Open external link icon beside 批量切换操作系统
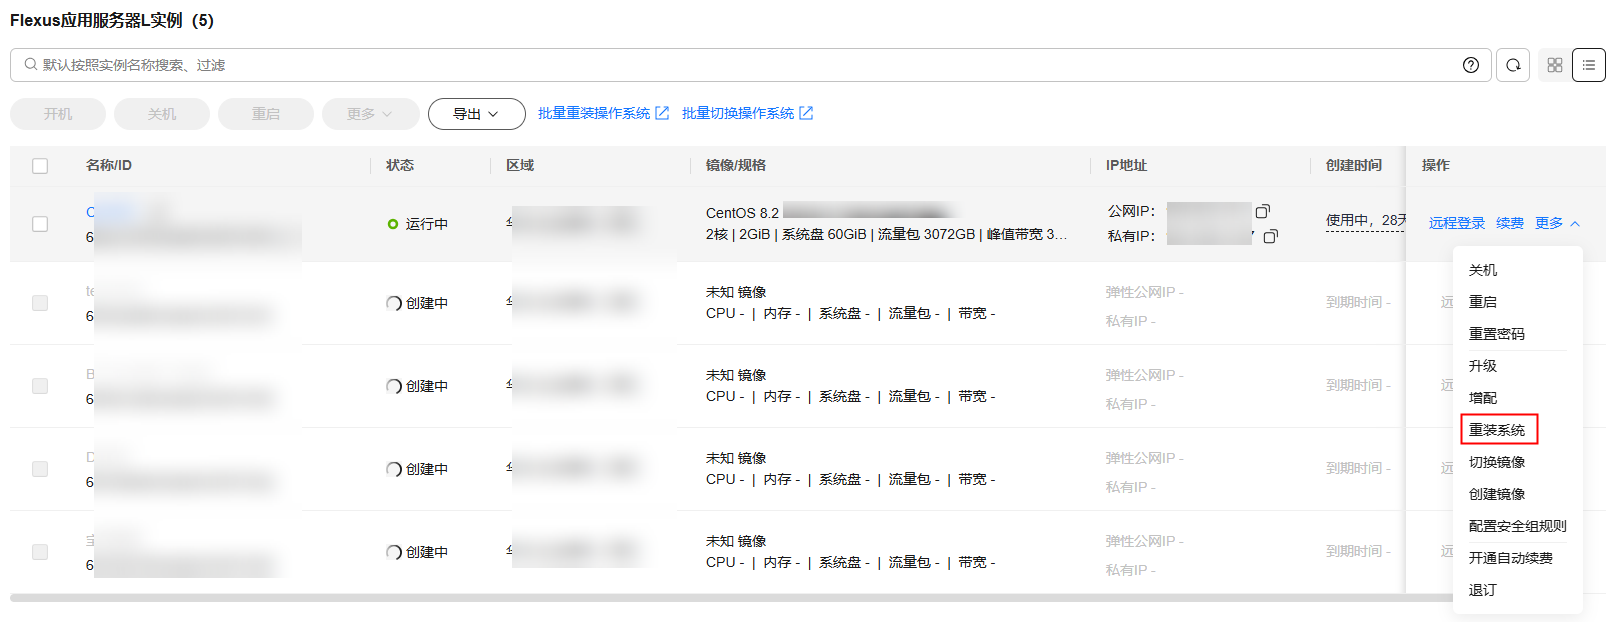Screen dimensions: 1622x622 (806, 113)
